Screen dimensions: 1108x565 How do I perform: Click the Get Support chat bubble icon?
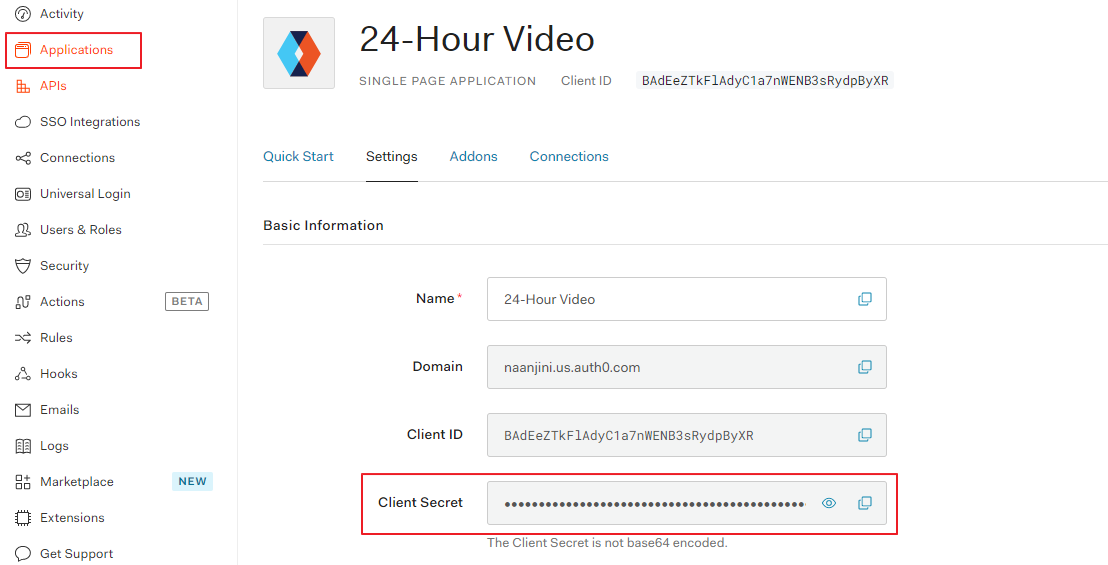(x=23, y=554)
